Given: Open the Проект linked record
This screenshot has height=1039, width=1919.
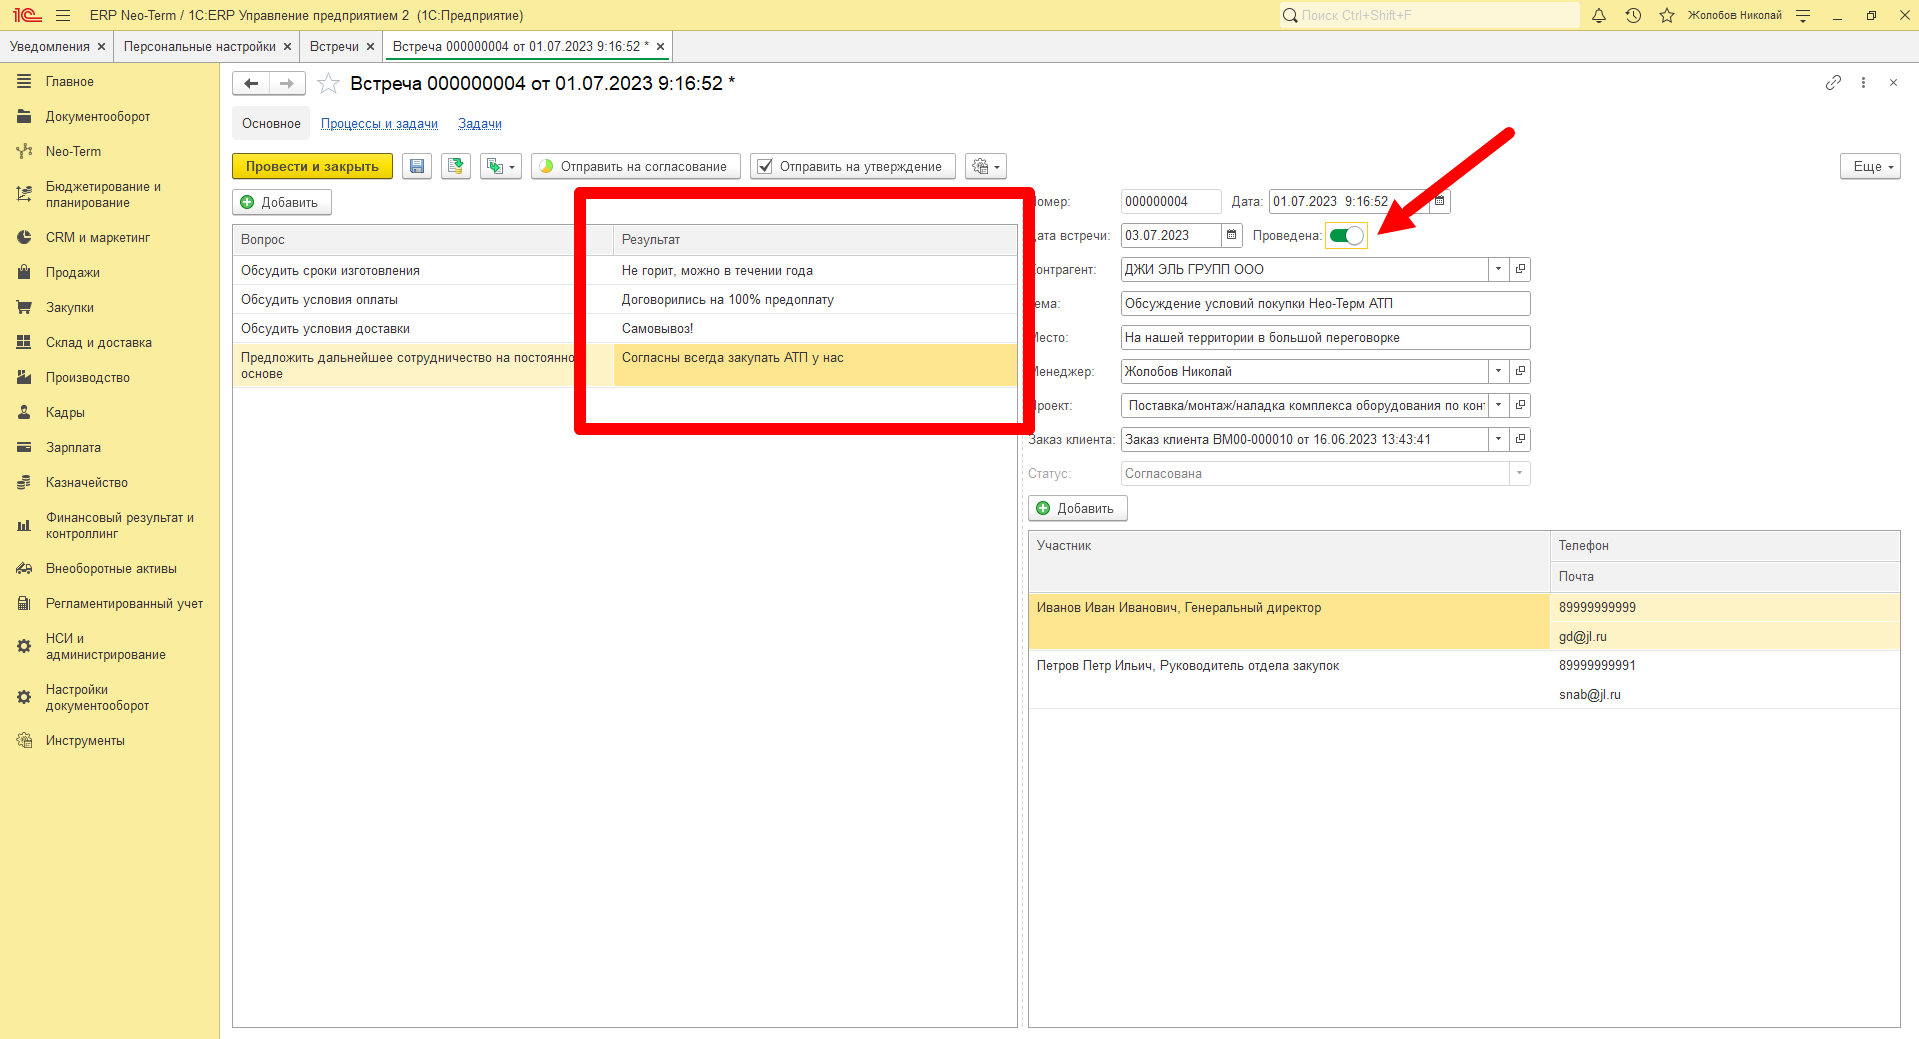Looking at the screenshot, I should (x=1520, y=405).
